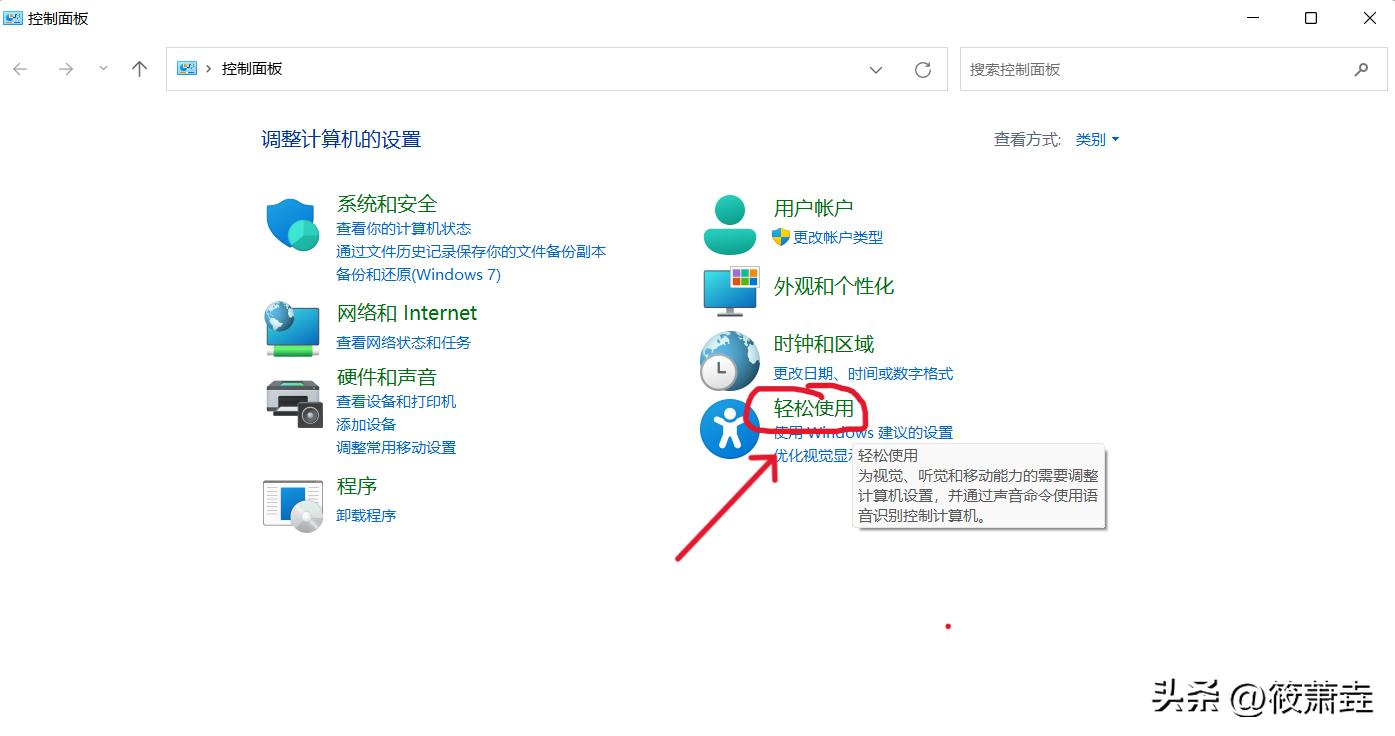Click the 轻松使用 accessibility icon

tap(729, 429)
